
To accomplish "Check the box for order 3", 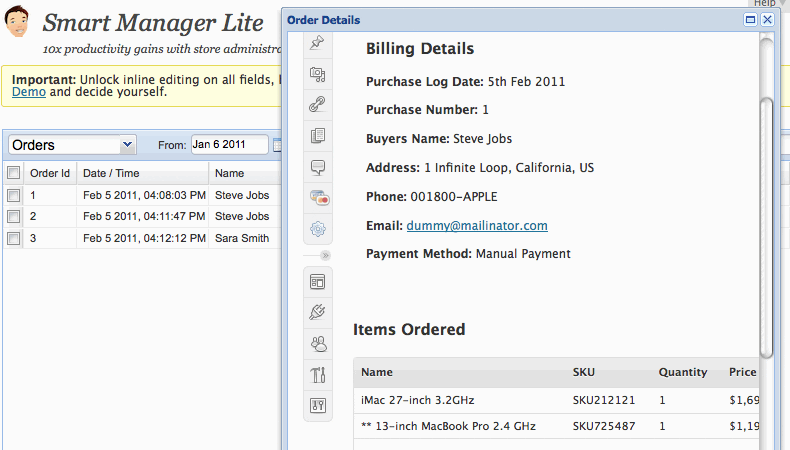I will click(x=14, y=238).
